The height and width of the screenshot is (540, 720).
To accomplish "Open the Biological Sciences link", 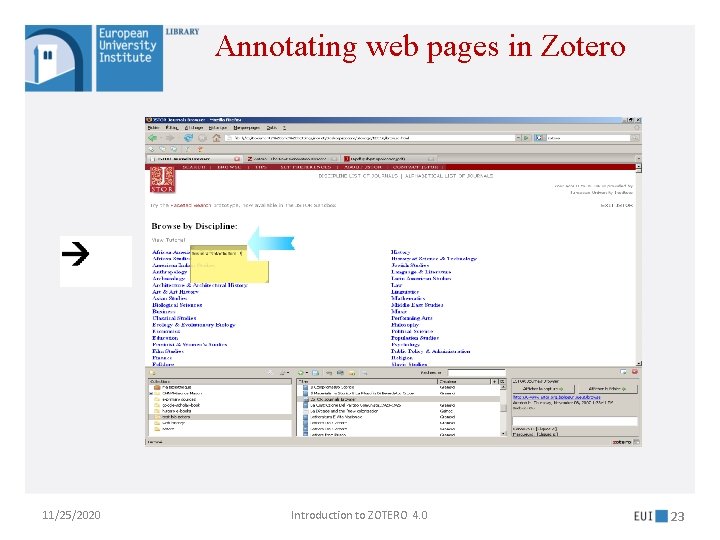I will [177, 305].
